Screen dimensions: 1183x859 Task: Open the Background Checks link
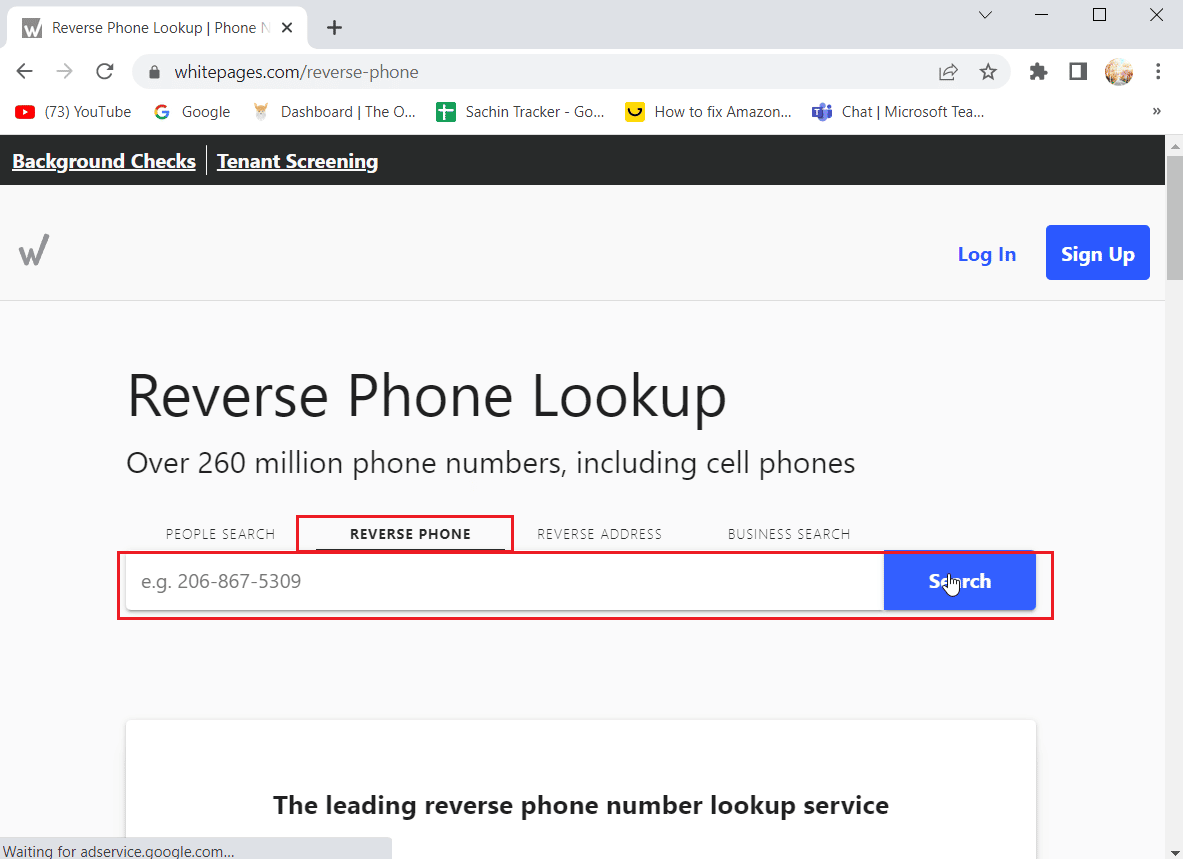click(104, 161)
